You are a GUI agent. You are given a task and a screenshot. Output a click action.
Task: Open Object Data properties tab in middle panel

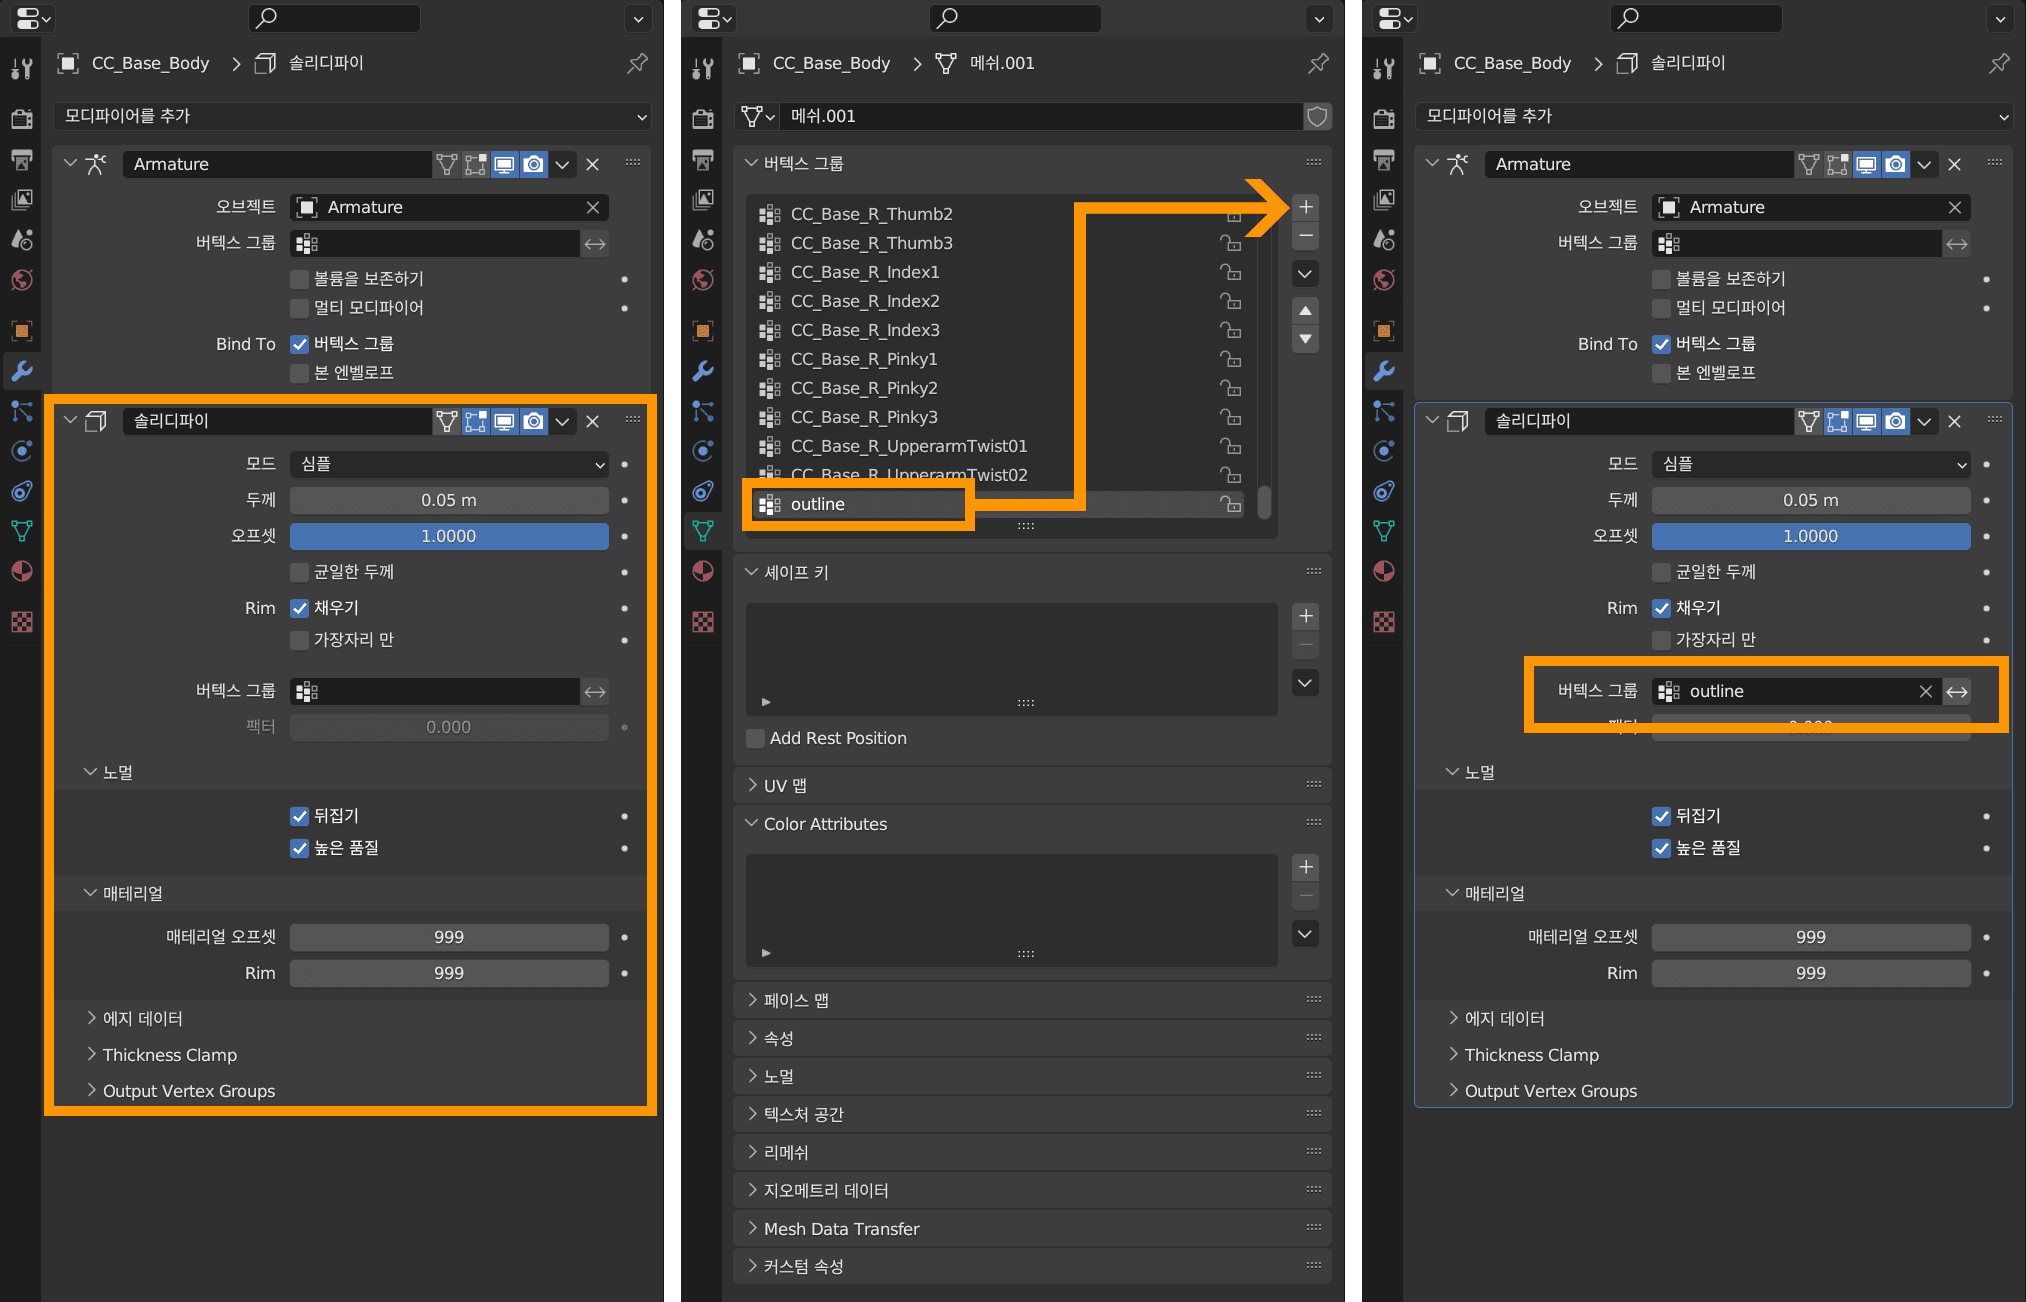click(703, 530)
